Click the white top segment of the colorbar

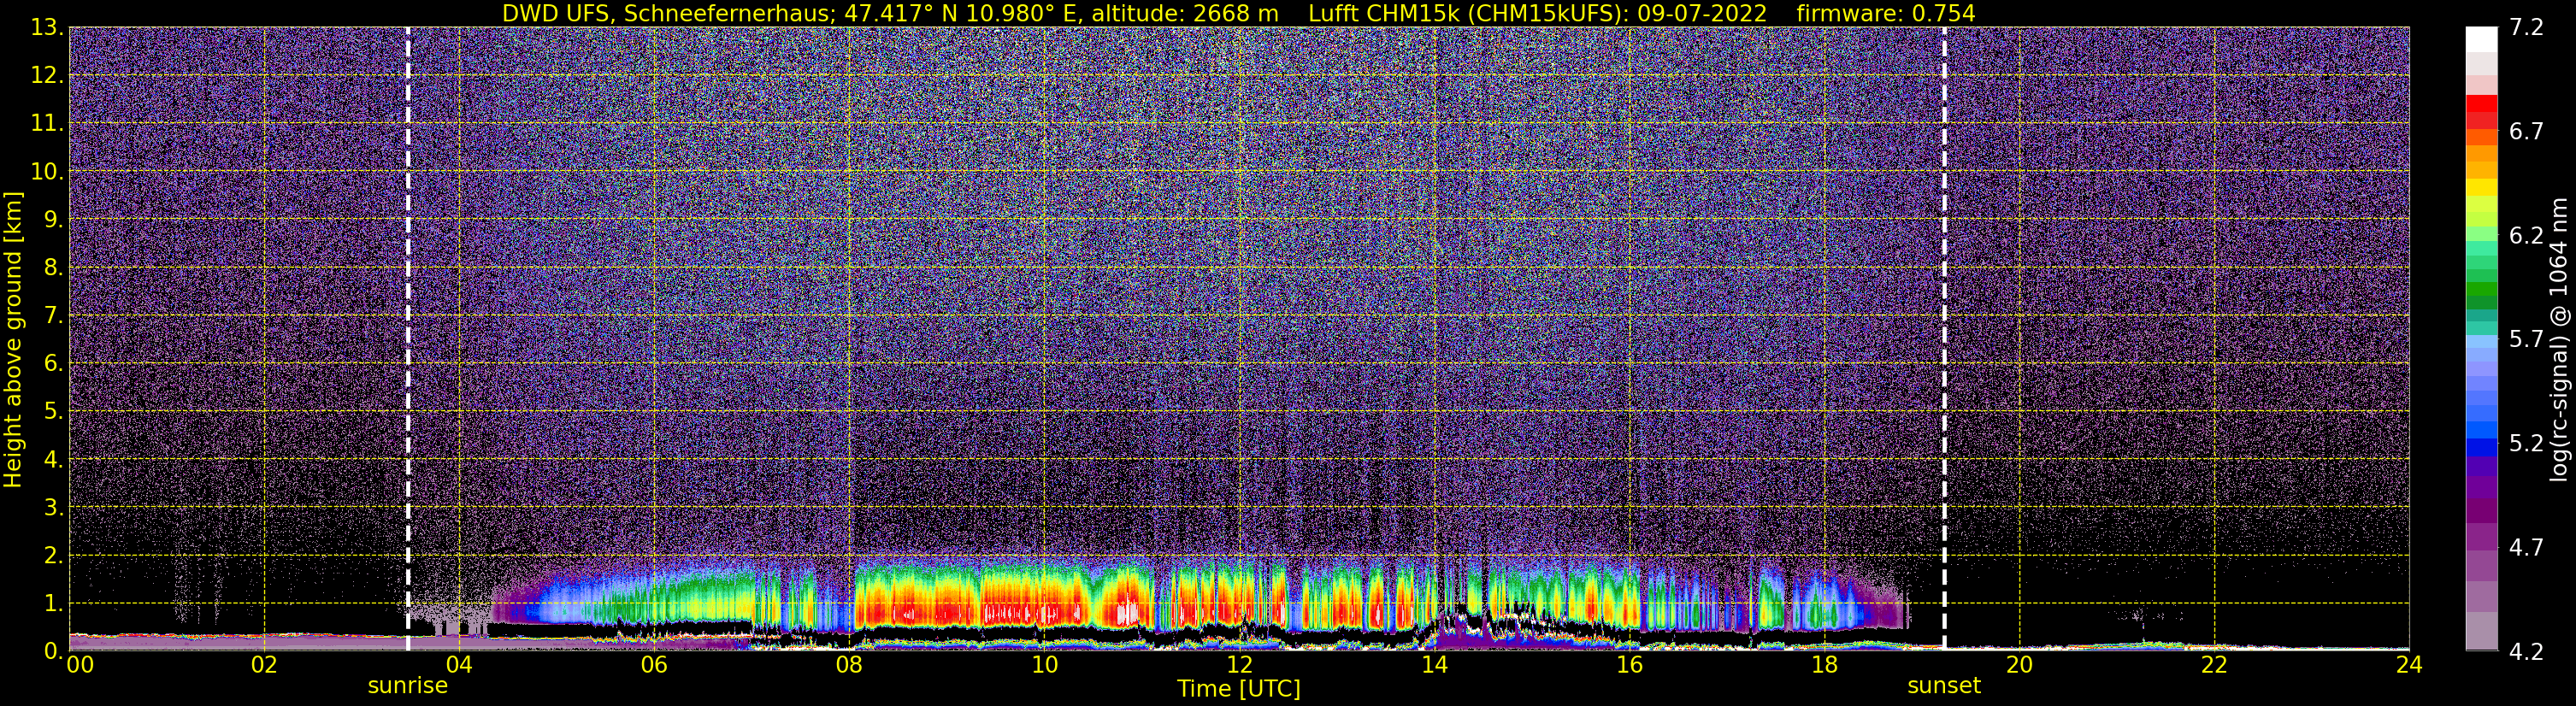[x=2481, y=39]
